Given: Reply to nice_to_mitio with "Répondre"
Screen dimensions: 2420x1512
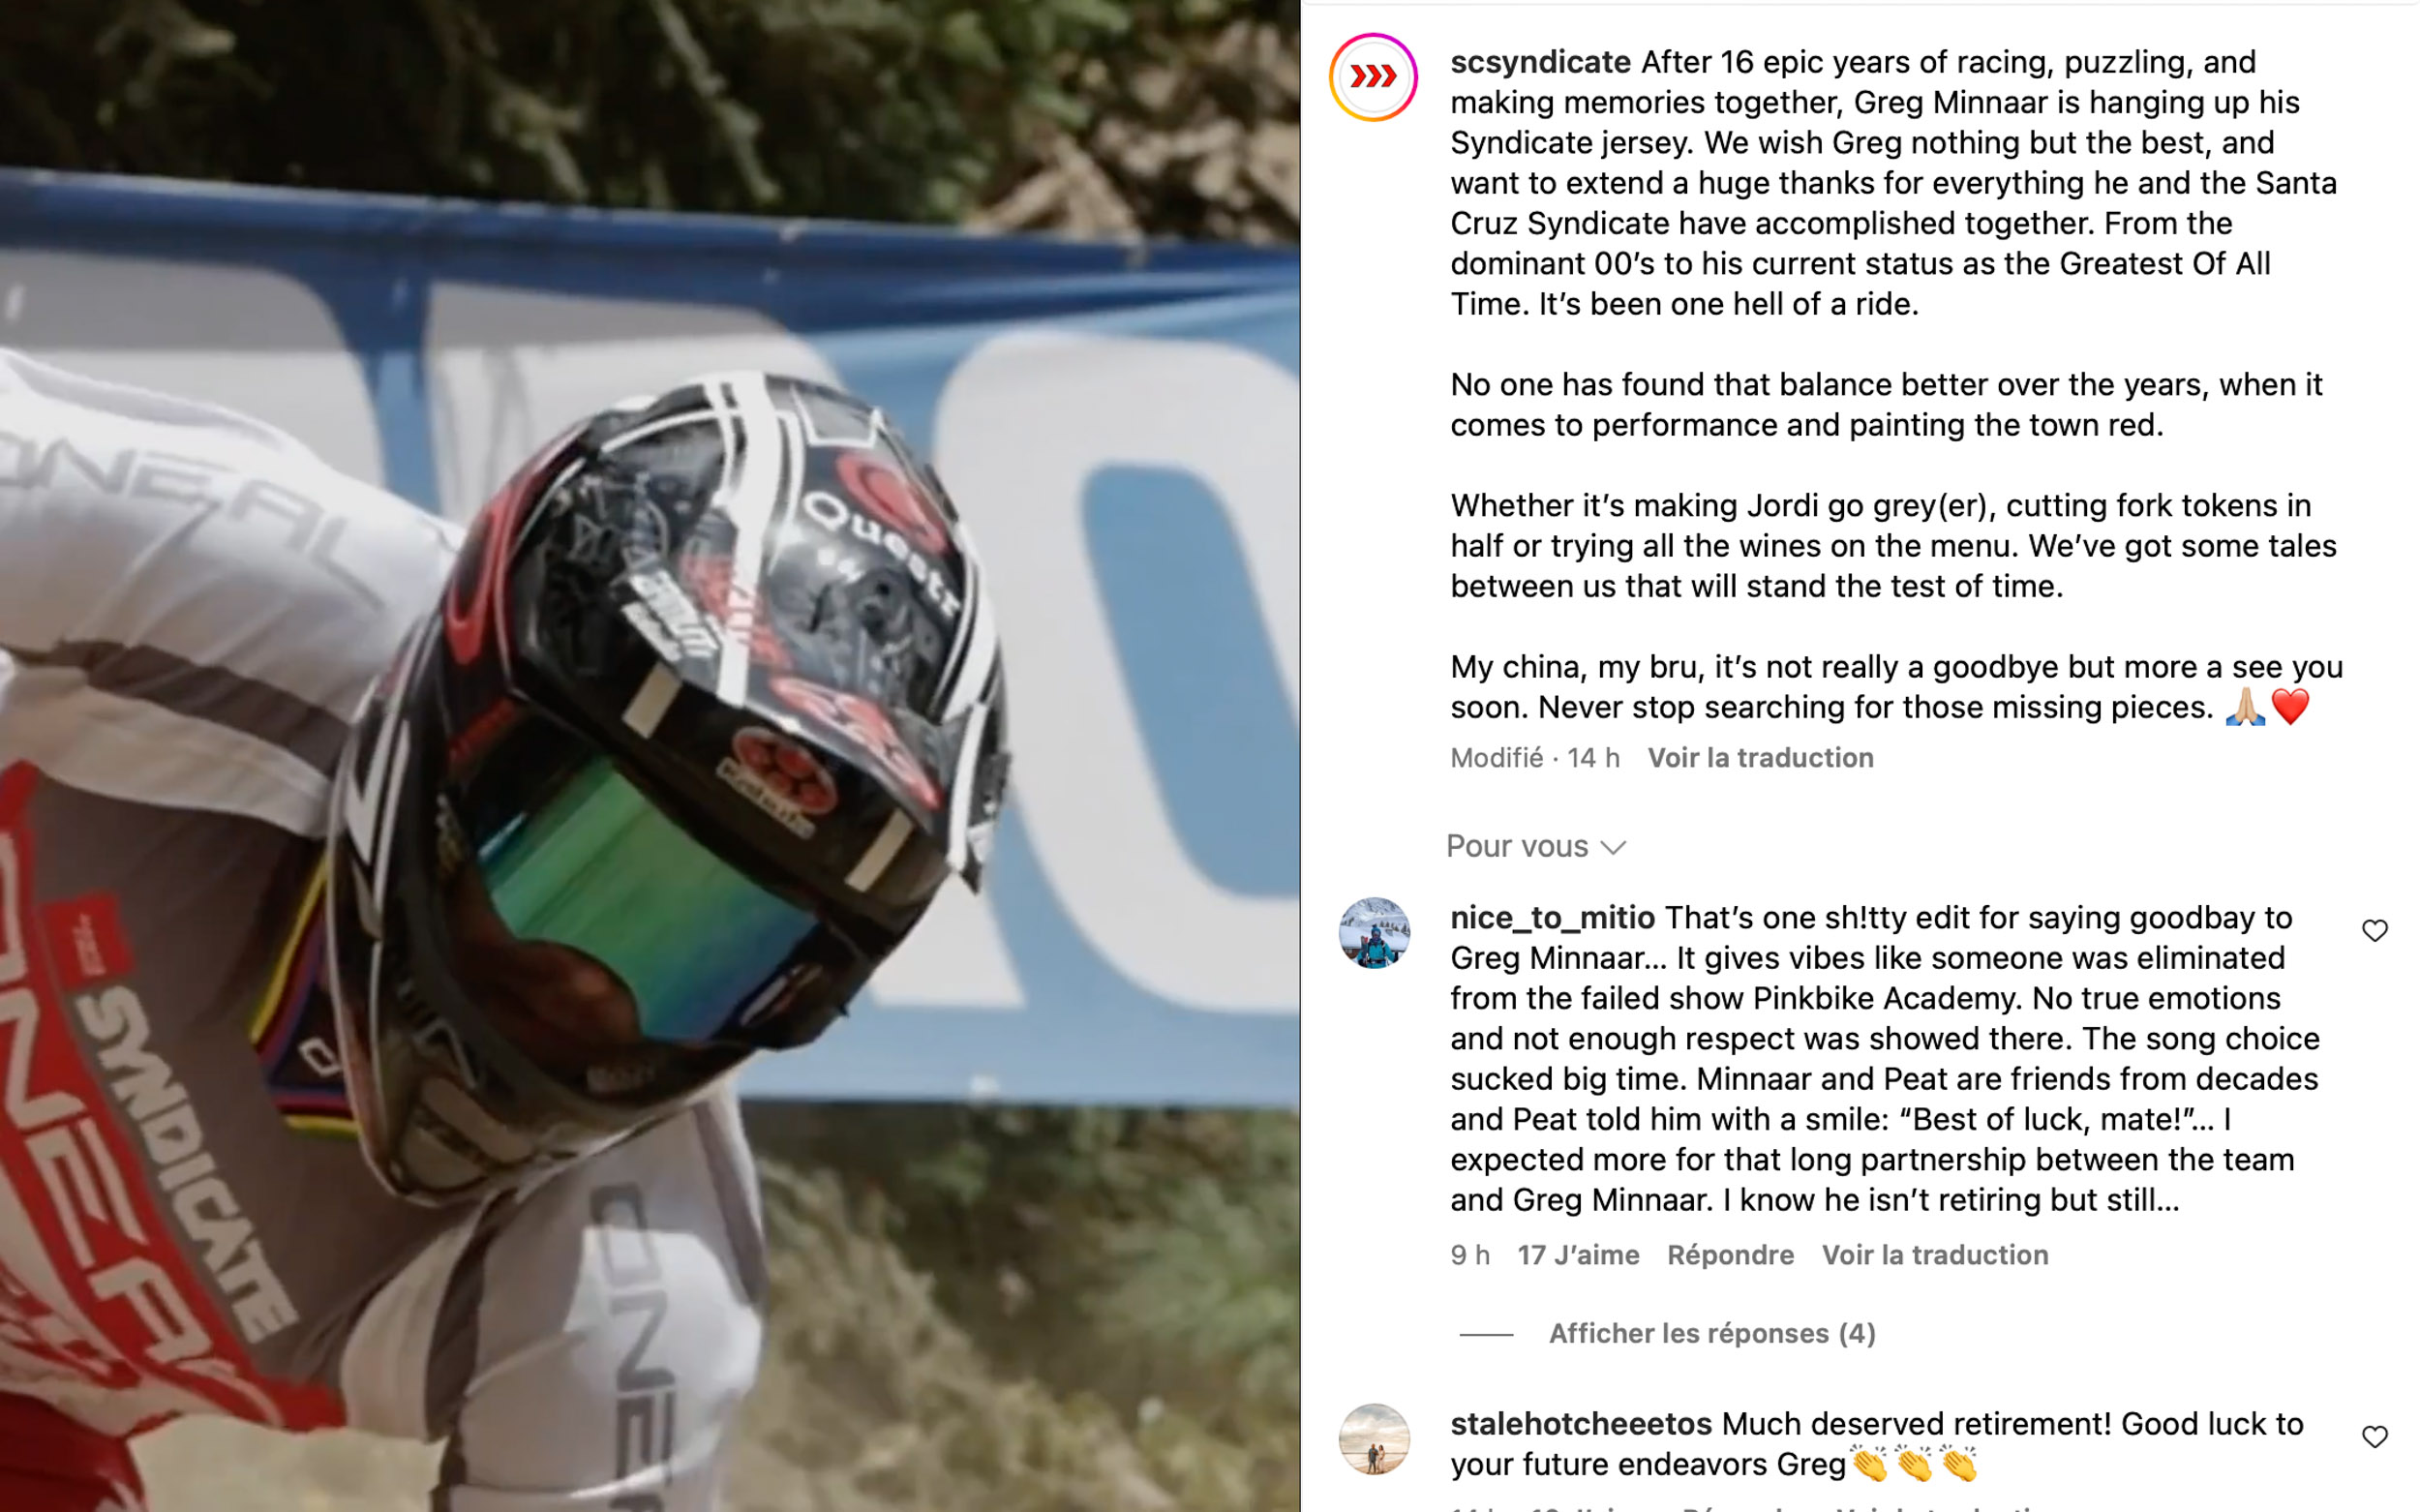Looking at the screenshot, I should (x=1730, y=1255).
